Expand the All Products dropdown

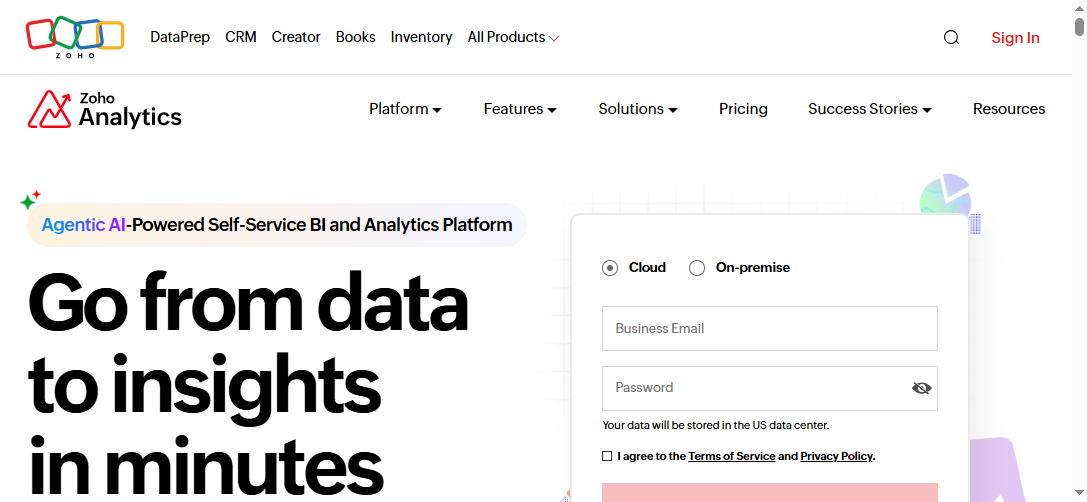pos(513,37)
